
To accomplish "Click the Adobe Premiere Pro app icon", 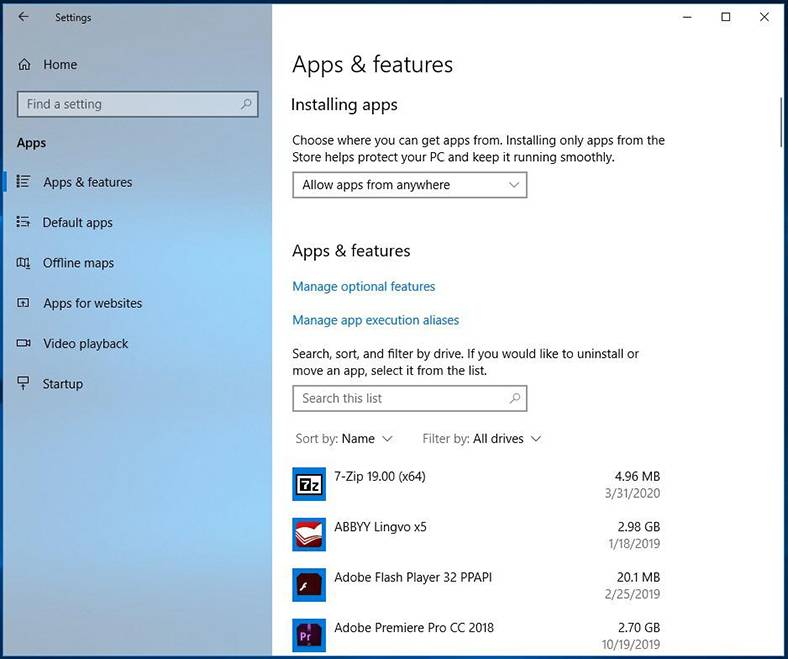I will coord(309,635).
